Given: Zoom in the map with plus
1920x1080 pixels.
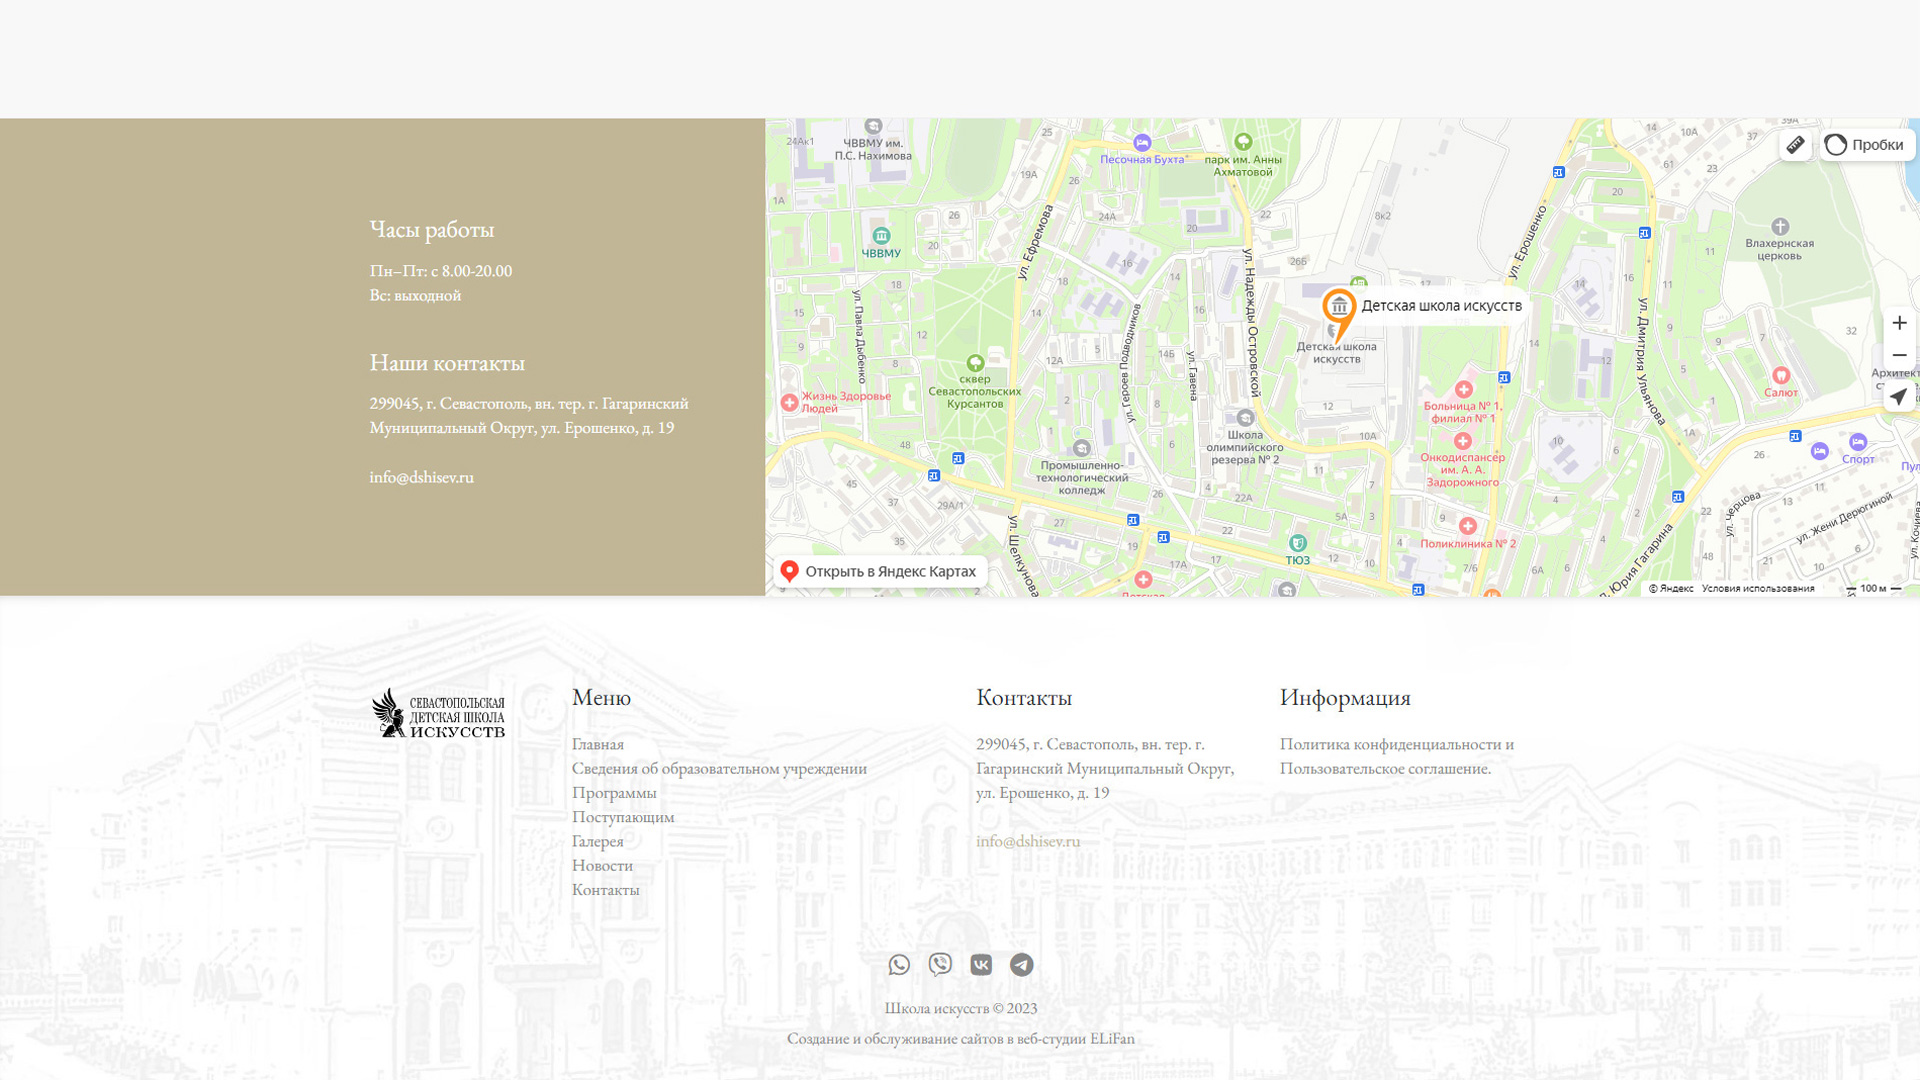Looking at the screenshot, I should [1898, 323].
